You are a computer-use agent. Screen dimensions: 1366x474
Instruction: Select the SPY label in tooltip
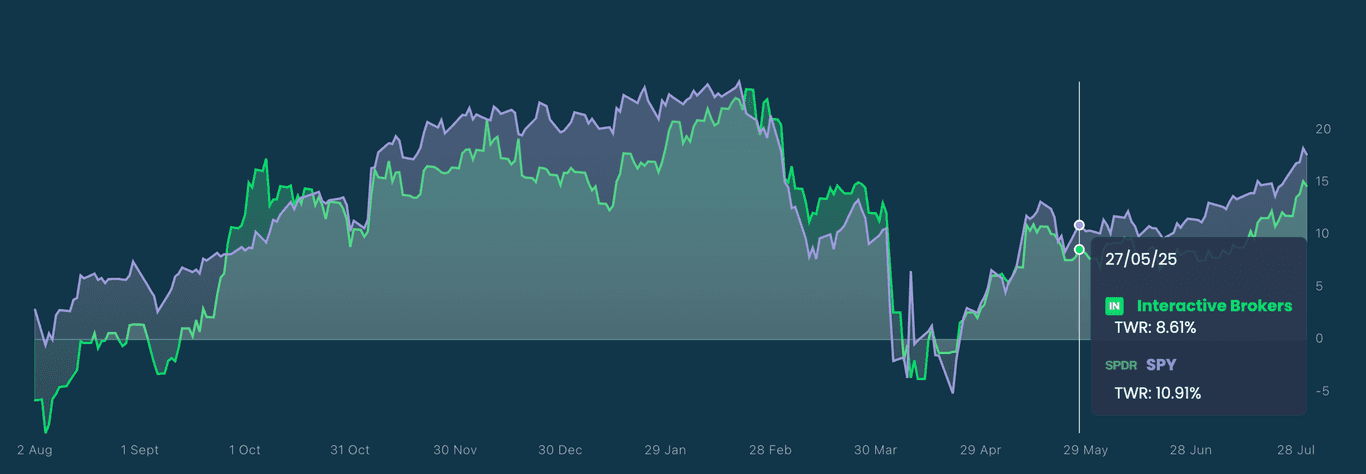(1160, 365)
